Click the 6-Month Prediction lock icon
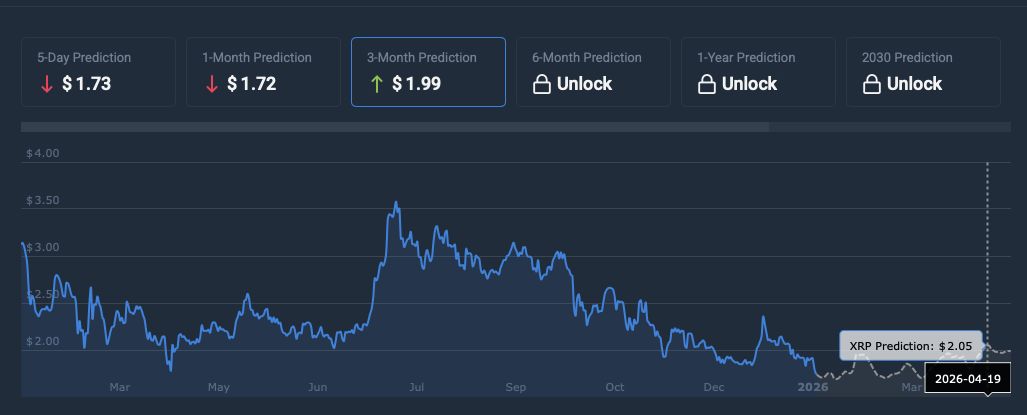 542,84
